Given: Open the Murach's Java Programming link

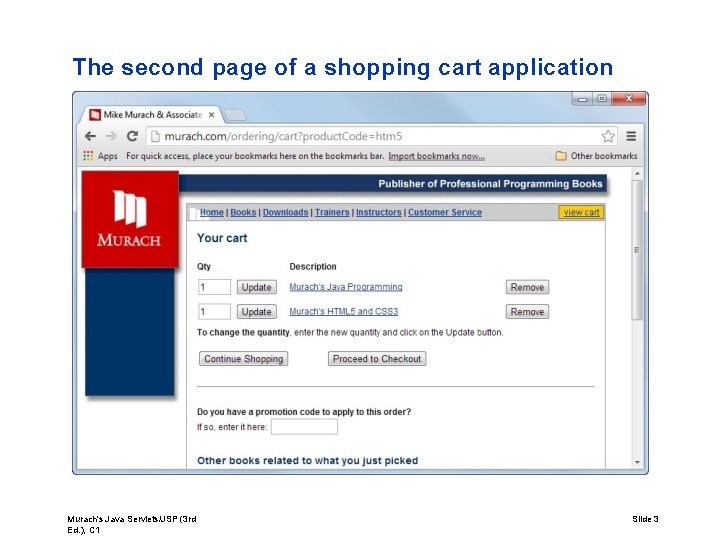Looking at the screenshot, I should pos(346,287).
